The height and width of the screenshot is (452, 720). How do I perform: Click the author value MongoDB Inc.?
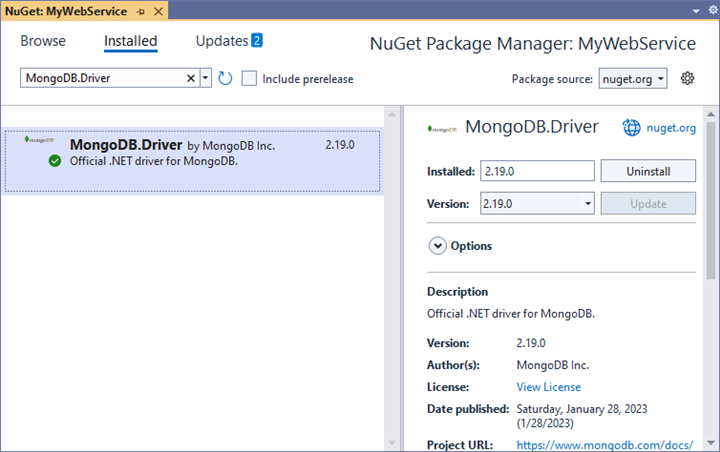(552, 365)
